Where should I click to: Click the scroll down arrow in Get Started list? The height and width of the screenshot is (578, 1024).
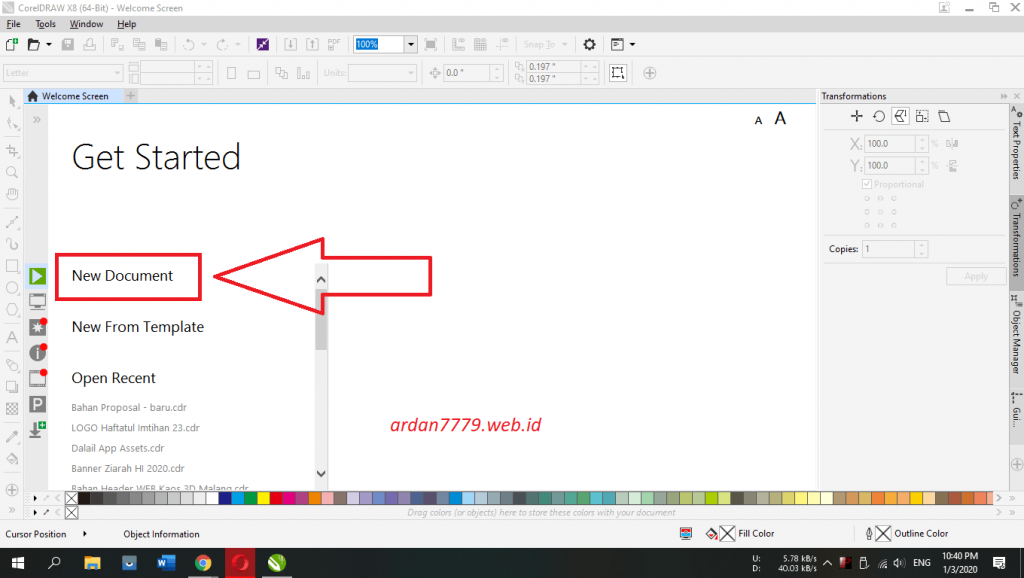321,474
